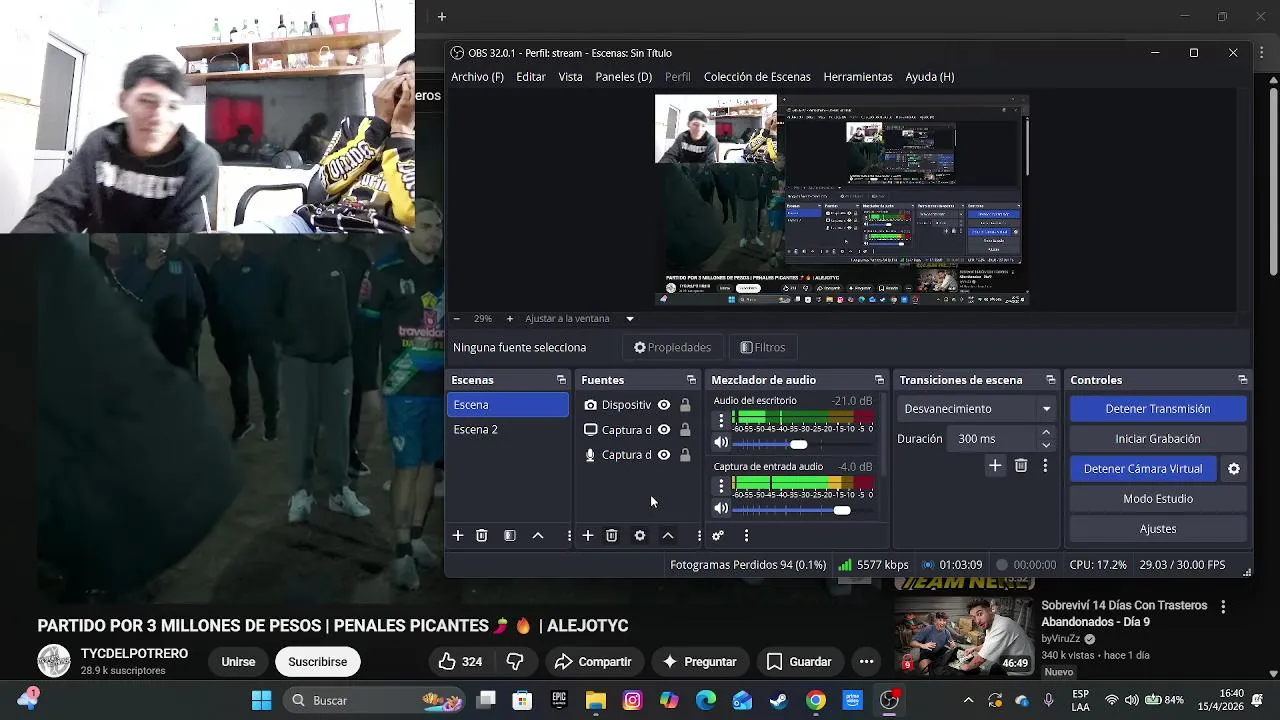Viewport: 1280px width, 720px height.
Task: Pop out the Controles dock panel
Action: click(1242, 380)
